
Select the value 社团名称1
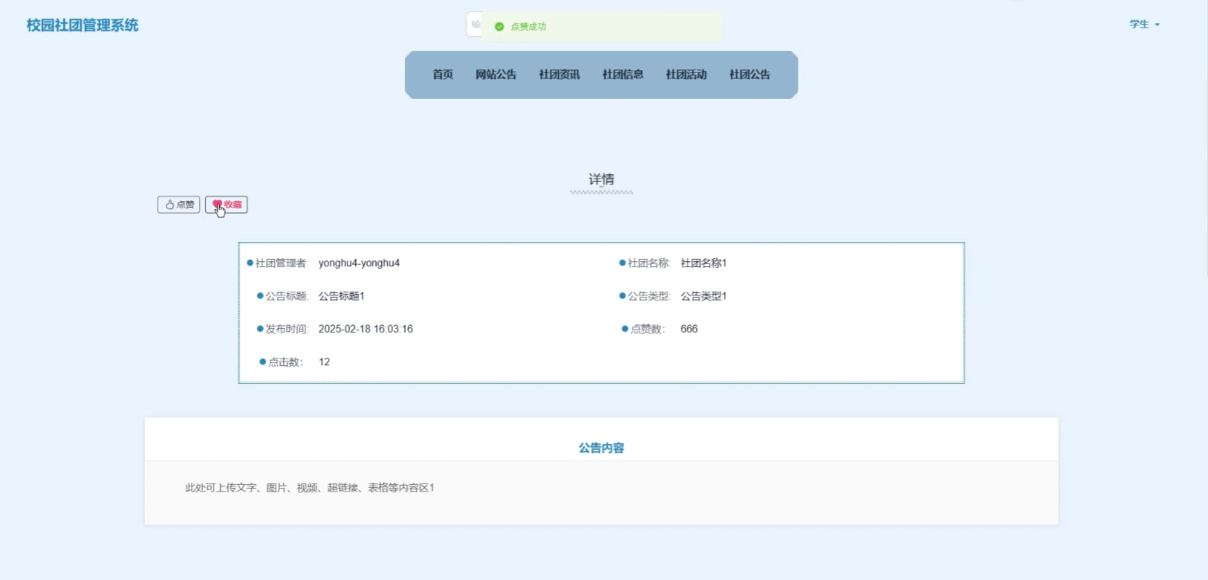tap(704, 263)
